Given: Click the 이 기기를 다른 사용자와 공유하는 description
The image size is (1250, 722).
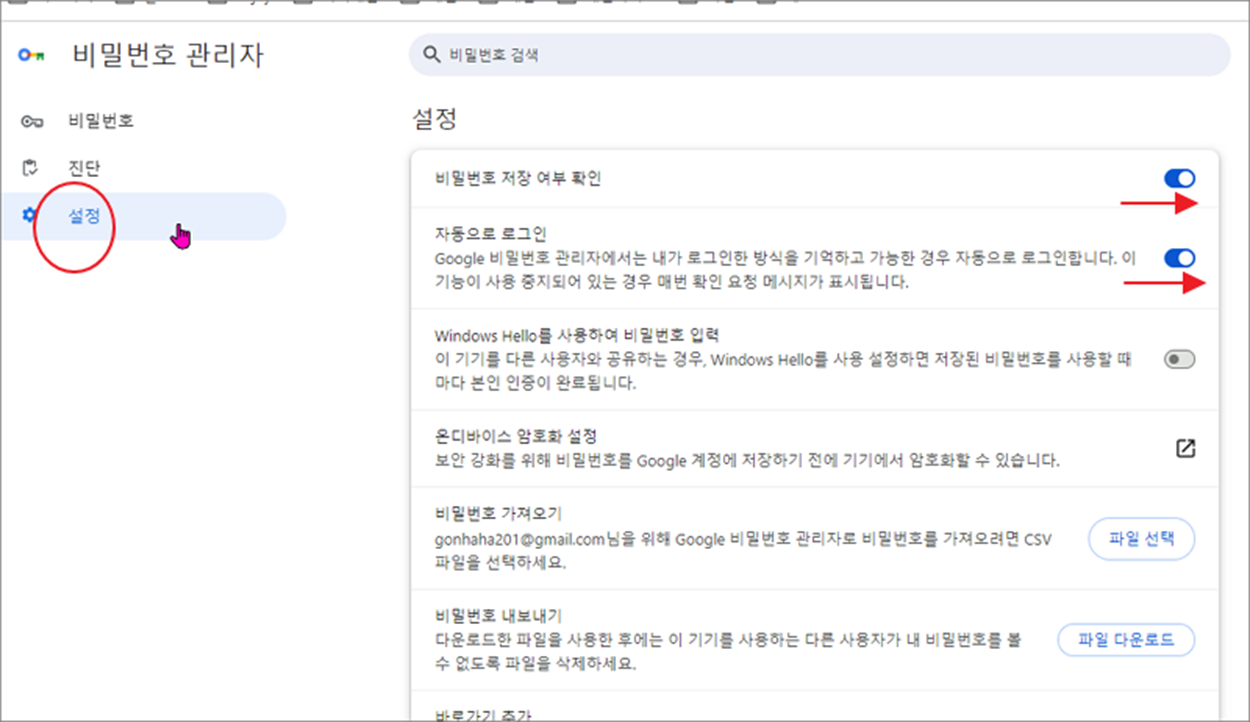Looking at the screenshot, I should pos(783,371).
